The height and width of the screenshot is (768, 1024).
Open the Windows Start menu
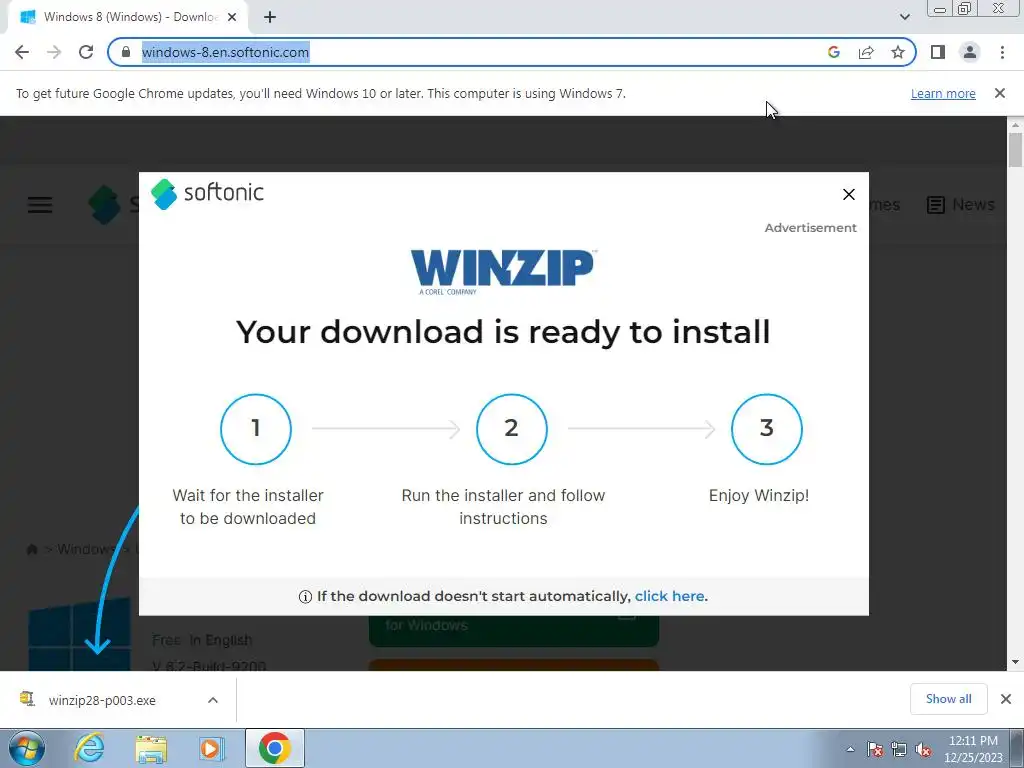pos(27,748)
